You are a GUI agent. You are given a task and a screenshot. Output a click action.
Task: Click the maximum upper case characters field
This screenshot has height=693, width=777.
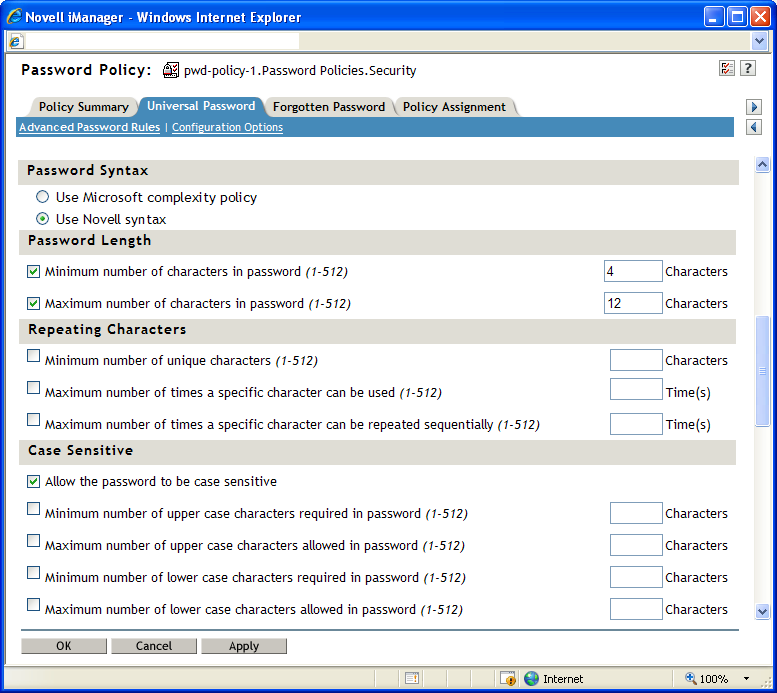click(x=636, y=545)
